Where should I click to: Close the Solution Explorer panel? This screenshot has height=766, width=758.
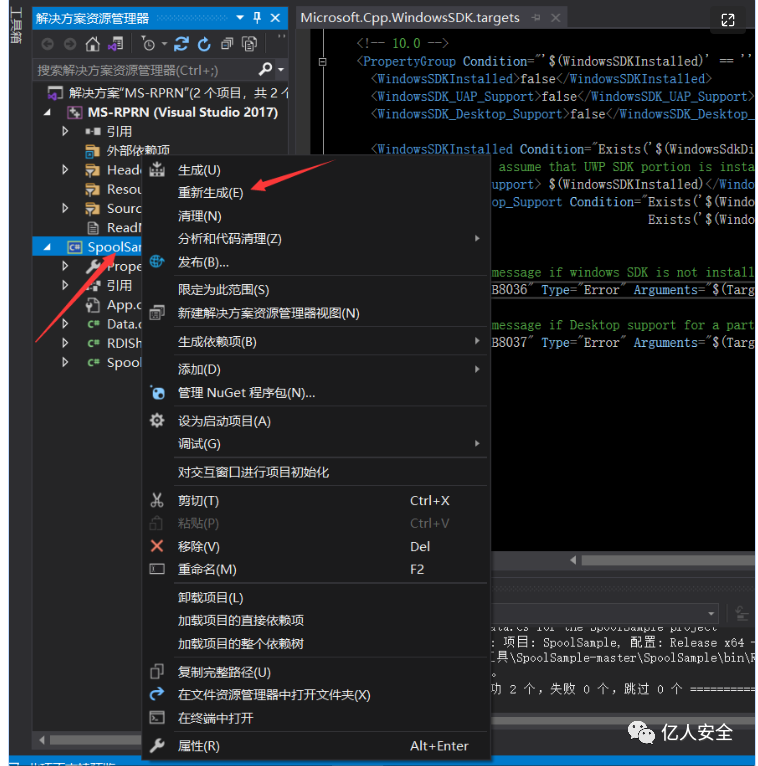[275, 19]
